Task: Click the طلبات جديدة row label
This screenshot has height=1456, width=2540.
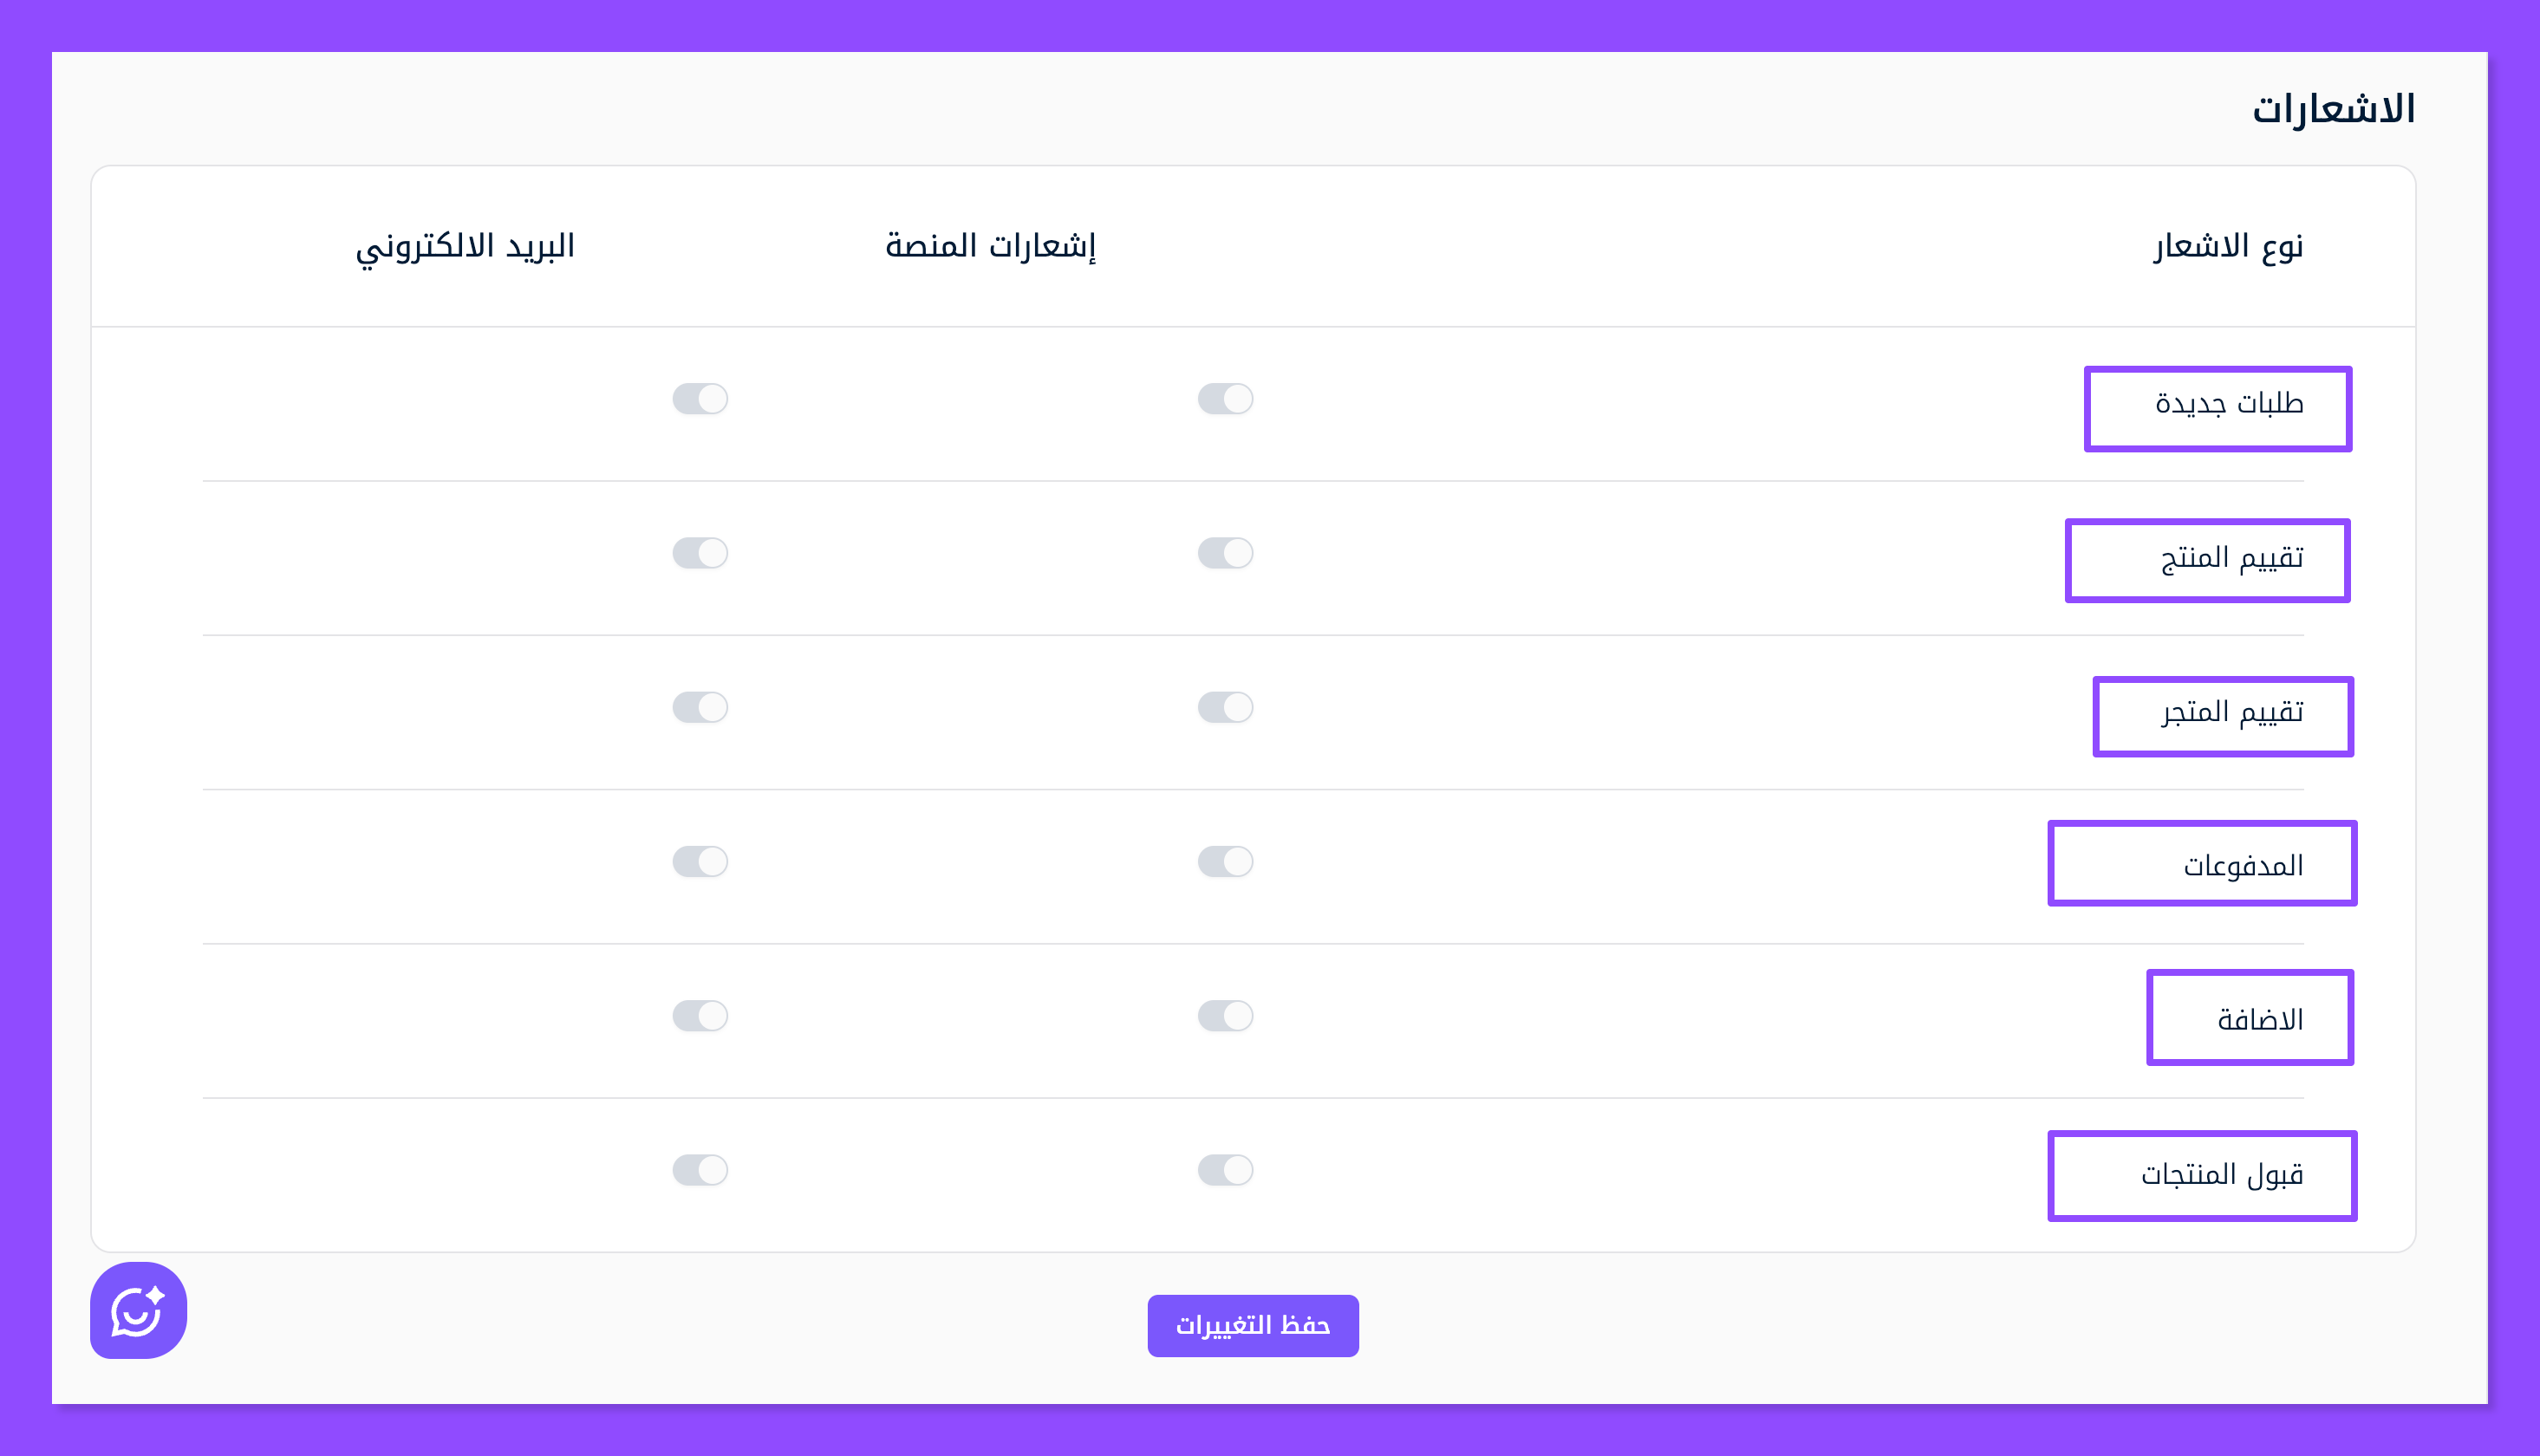Action: point(2229,404)
